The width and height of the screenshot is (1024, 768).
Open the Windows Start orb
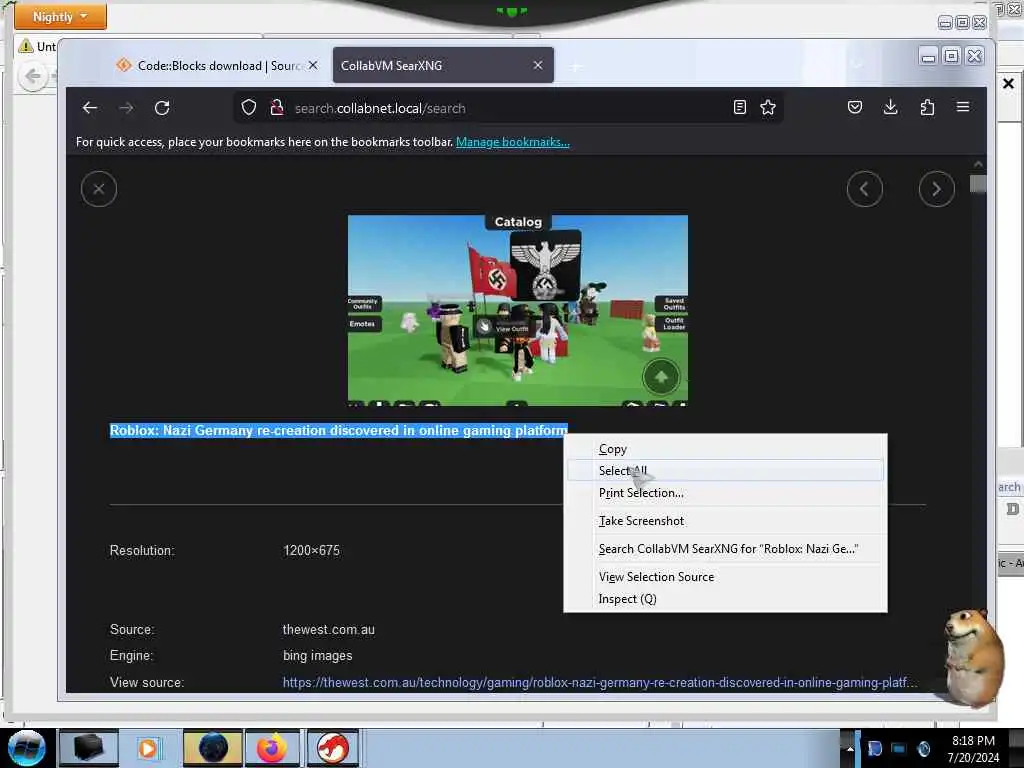click(27, 748)
